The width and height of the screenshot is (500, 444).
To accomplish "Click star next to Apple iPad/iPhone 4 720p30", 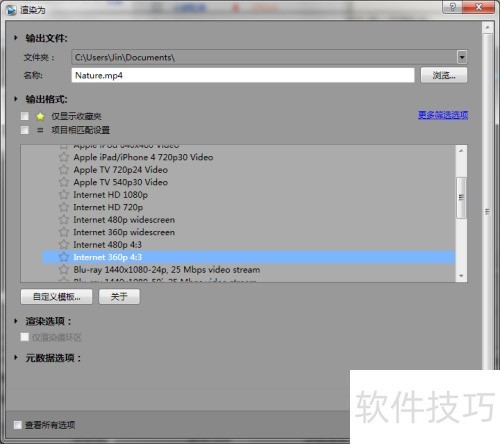I will (64, 157).
